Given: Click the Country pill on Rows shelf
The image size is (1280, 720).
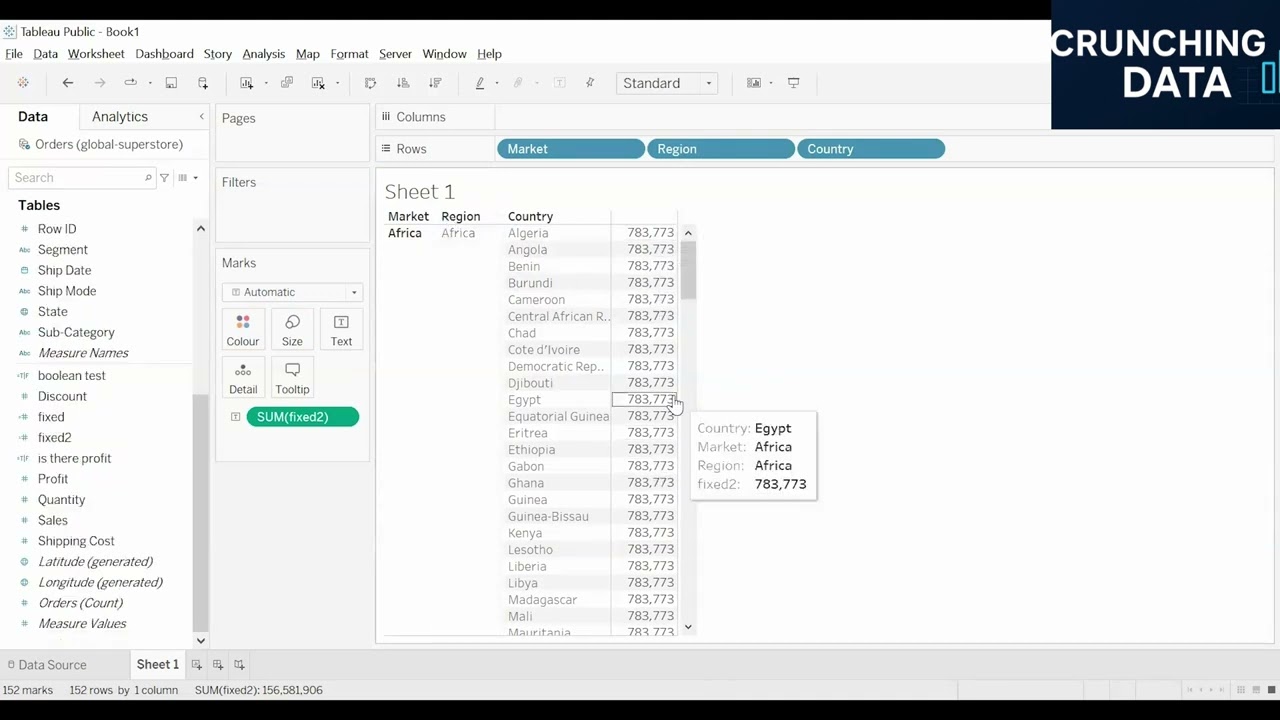Looking at the screenshot, I should point(871,149).
